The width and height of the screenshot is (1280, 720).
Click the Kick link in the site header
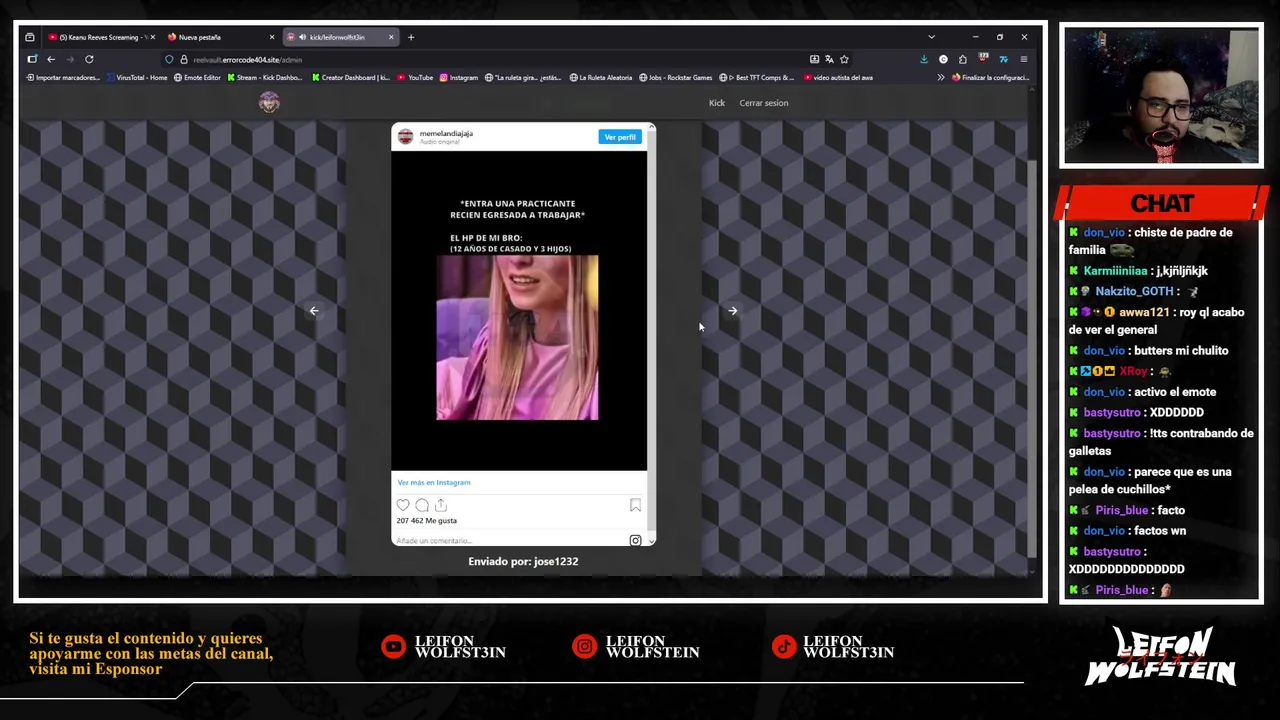pos(717,103)
